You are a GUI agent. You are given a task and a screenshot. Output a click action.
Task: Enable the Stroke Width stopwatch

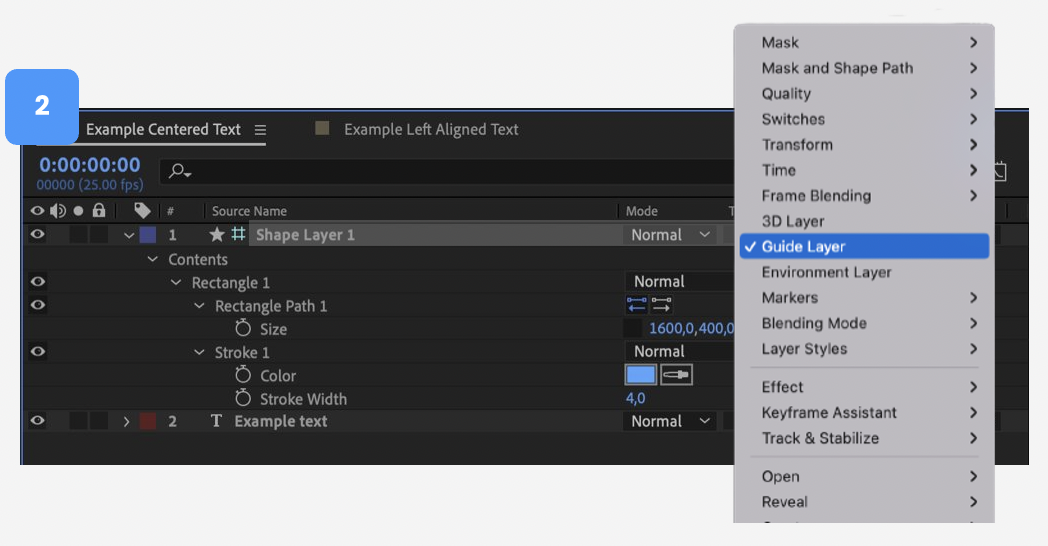tap(243, 399)
